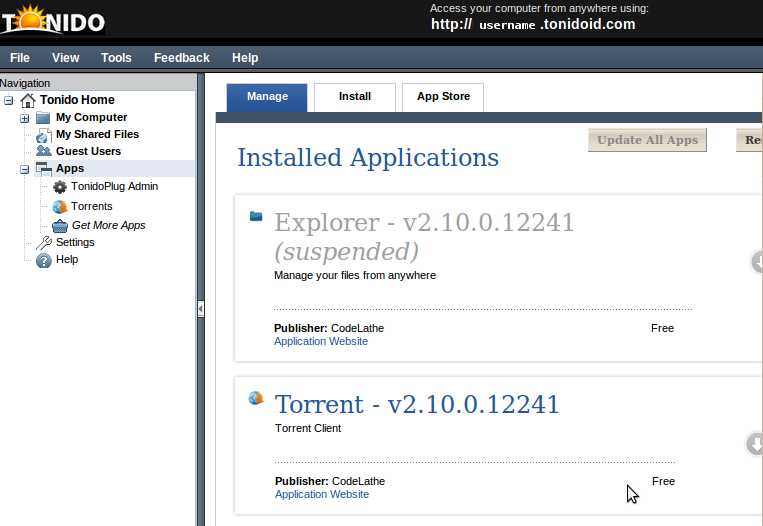The image size is (763, 526).
Task: Collapse the Tonido Home tree node
Action: click(9, 100)
